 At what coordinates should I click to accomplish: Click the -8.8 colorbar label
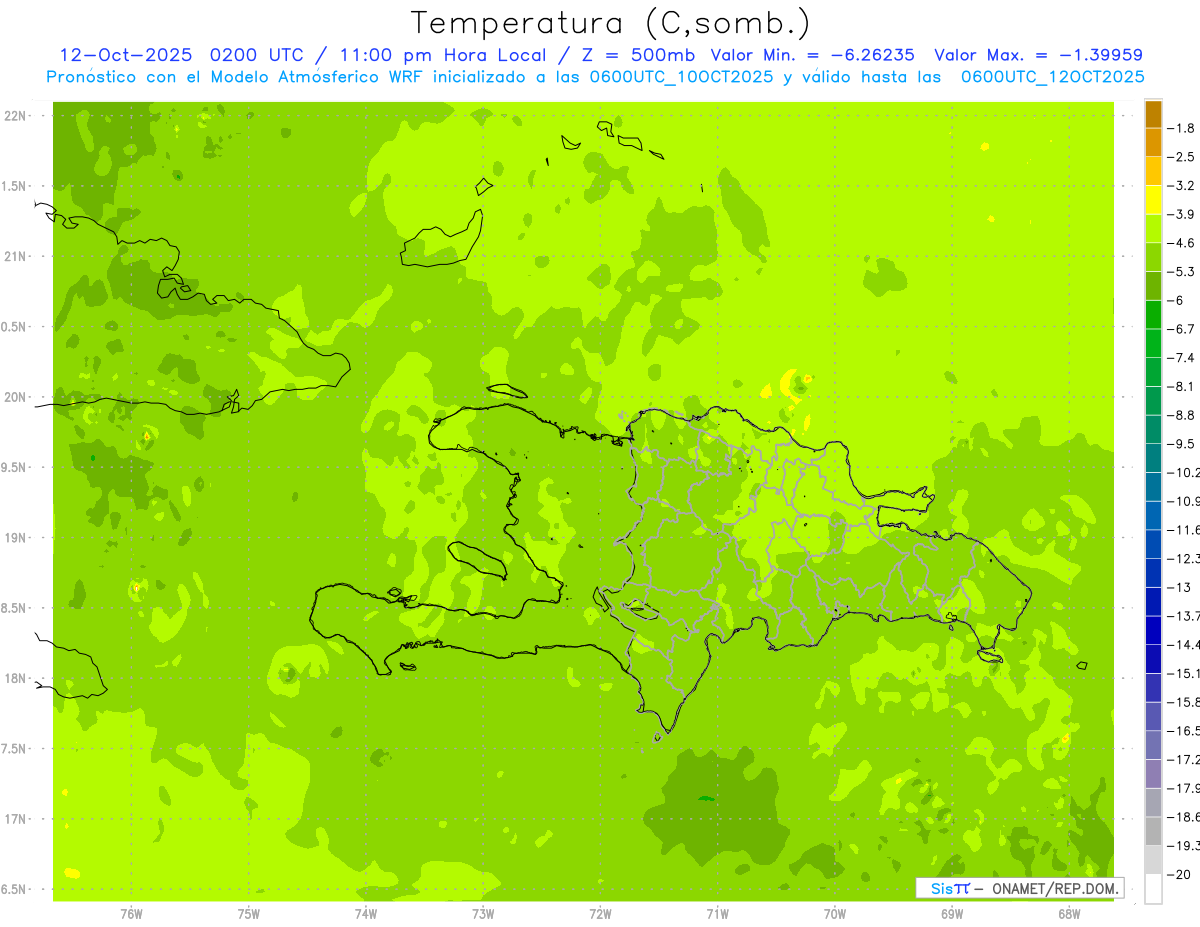pyautogui.click(x=1181, y=415)
